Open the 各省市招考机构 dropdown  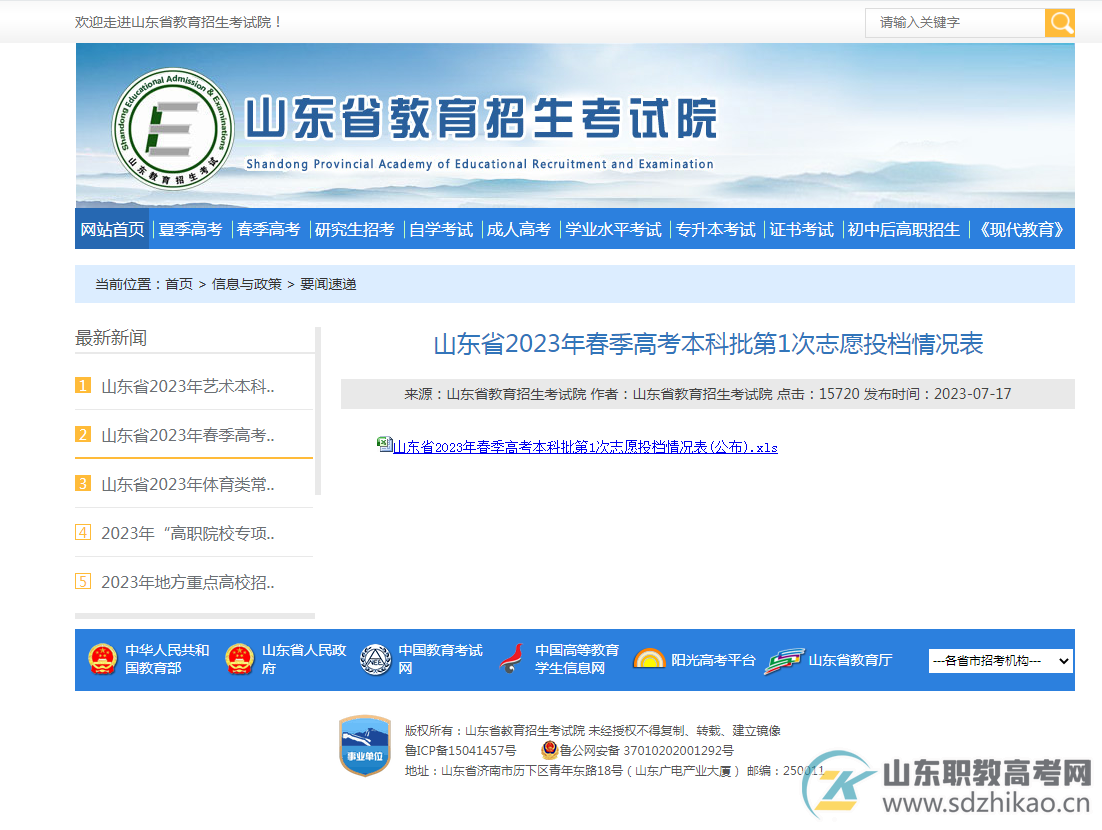(x=1000, y=661)
